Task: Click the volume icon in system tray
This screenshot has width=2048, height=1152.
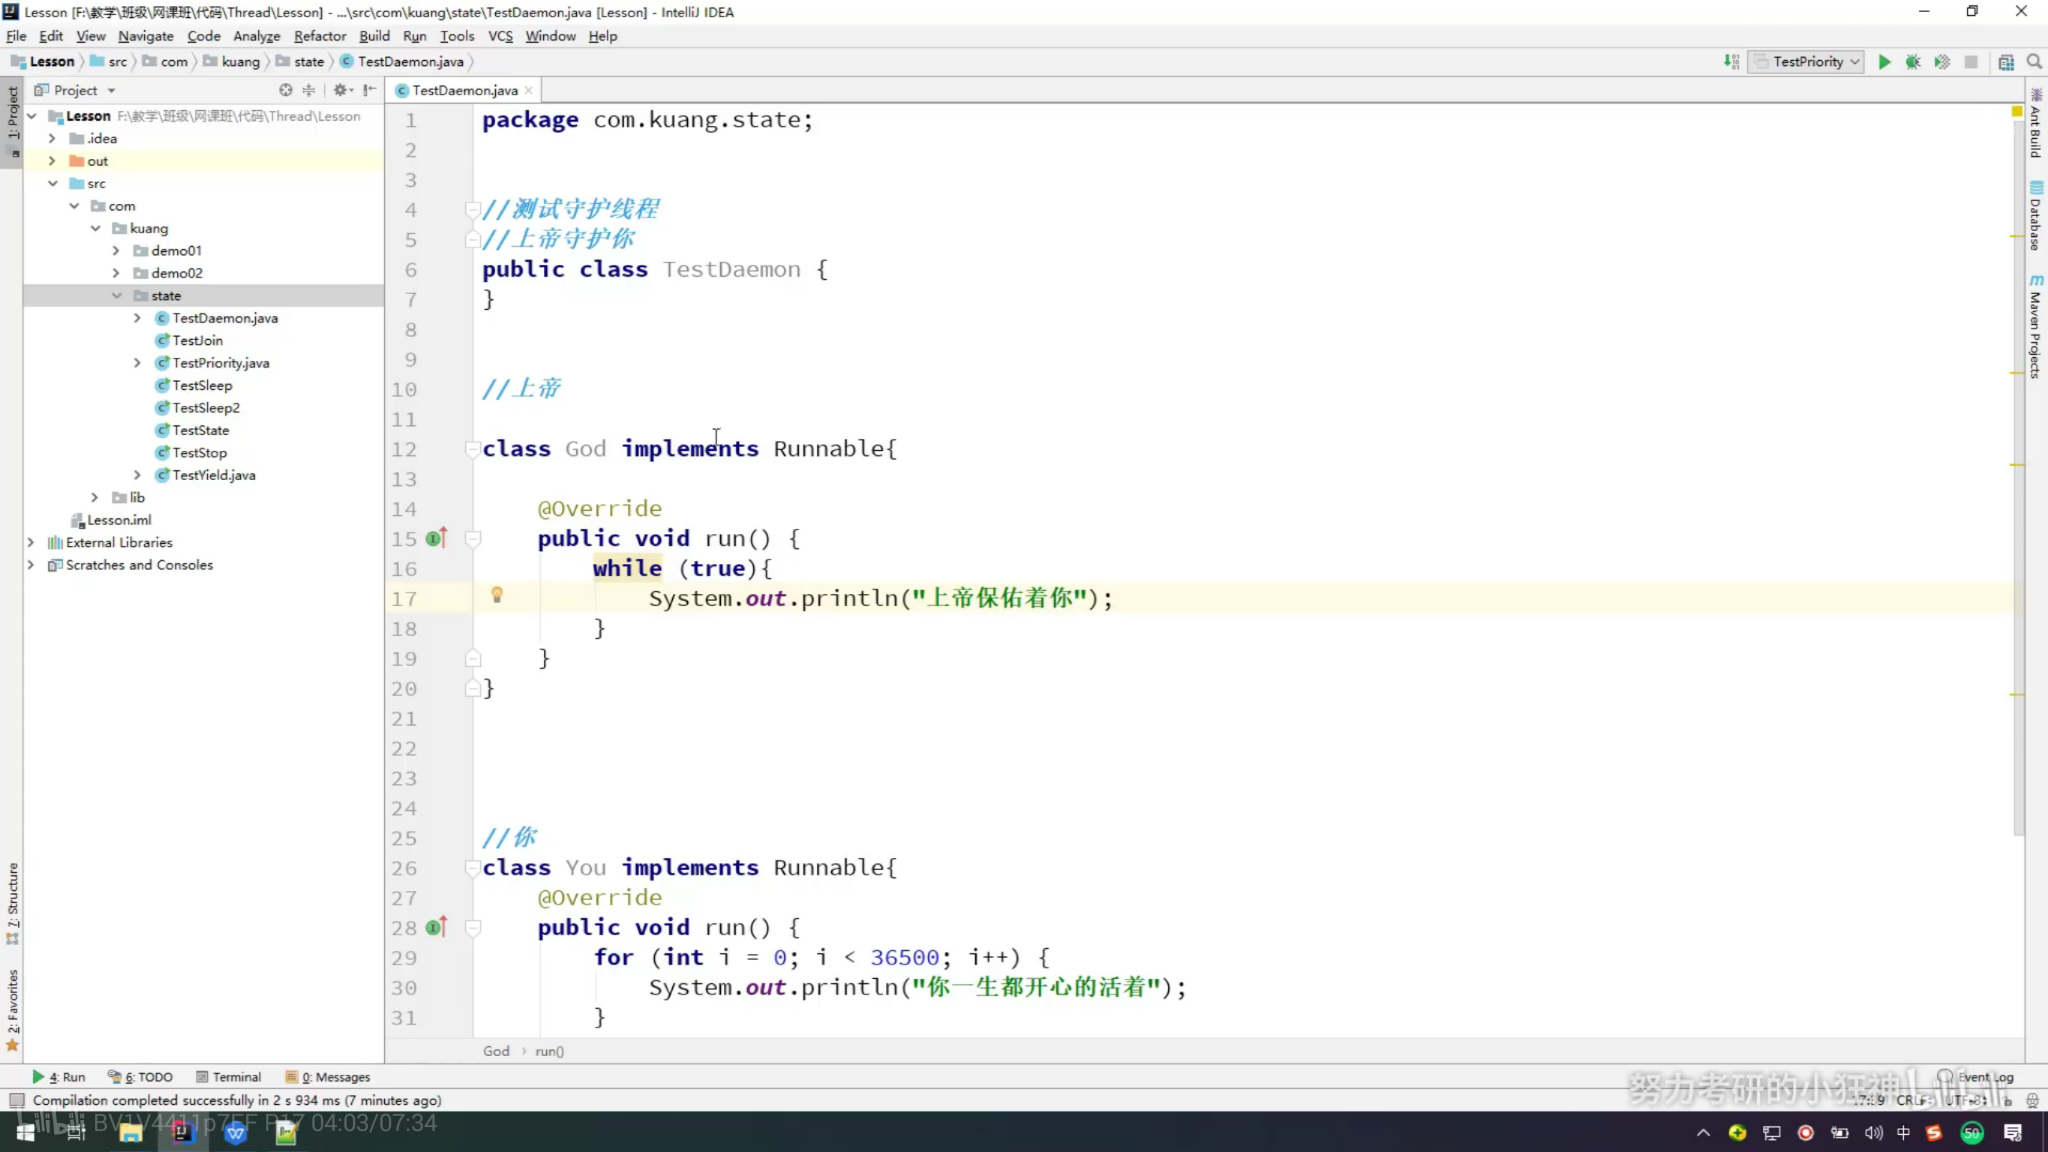Action: tap(1873, 1132)
